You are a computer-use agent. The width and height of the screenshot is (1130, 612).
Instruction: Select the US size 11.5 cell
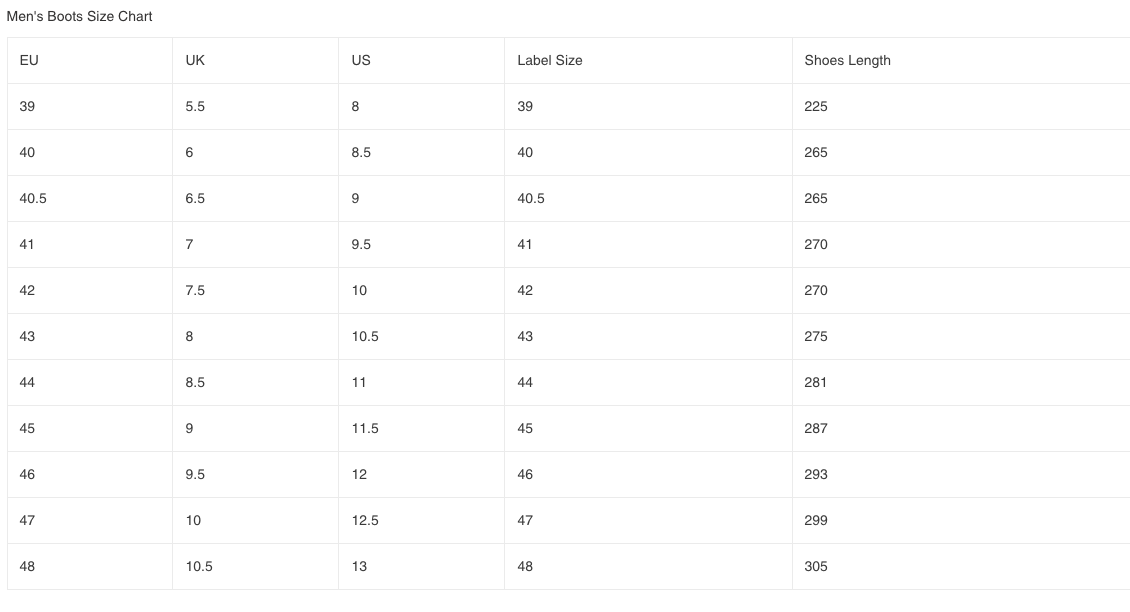[365, 428]
